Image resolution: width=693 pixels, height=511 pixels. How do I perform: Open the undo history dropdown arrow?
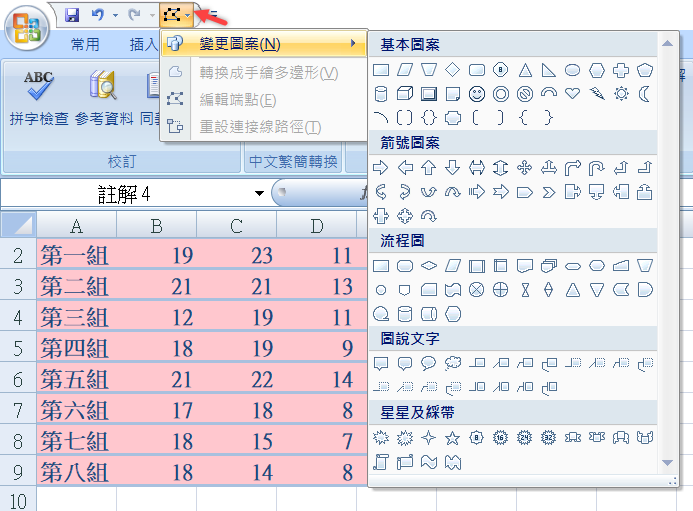[x=115, y=15]
